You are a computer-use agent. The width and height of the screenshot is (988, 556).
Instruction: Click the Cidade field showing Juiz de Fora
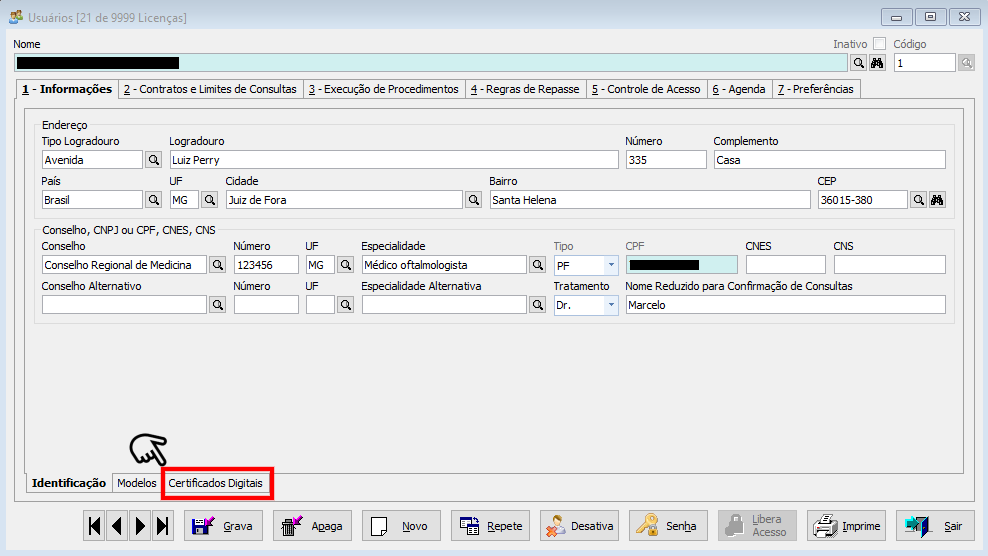(344, 200)
